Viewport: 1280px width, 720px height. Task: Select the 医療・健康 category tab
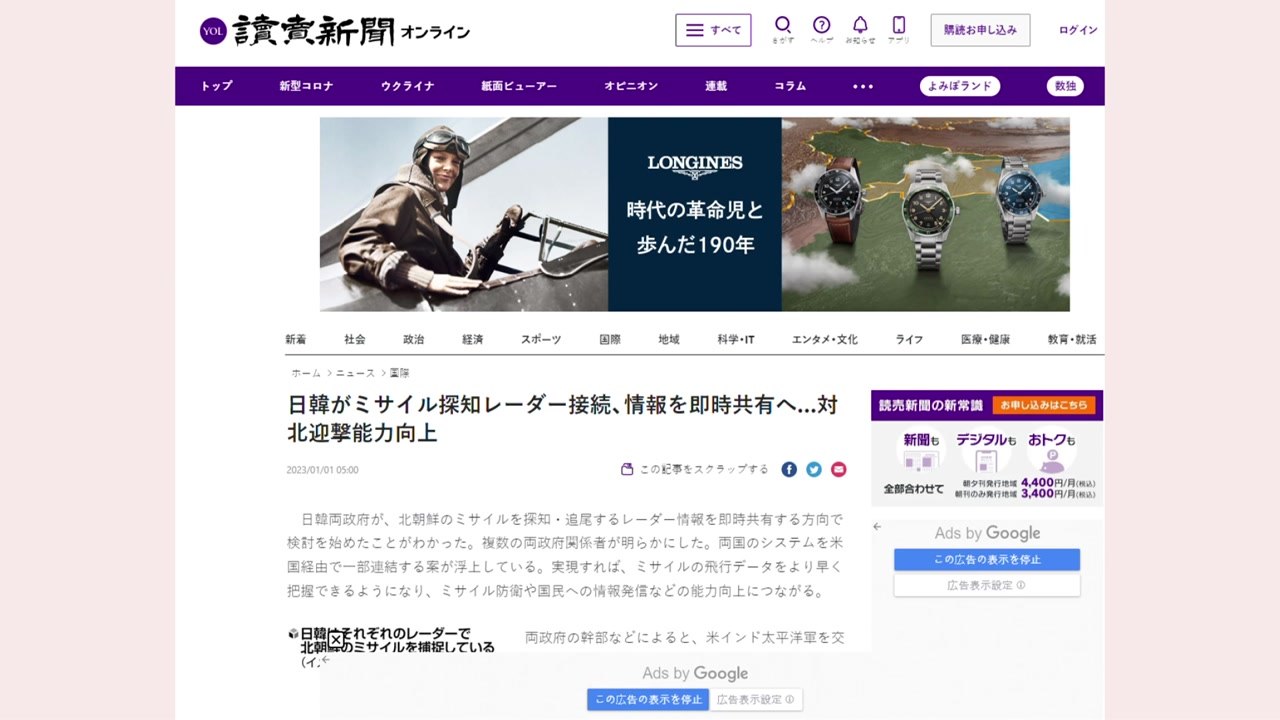985,340
